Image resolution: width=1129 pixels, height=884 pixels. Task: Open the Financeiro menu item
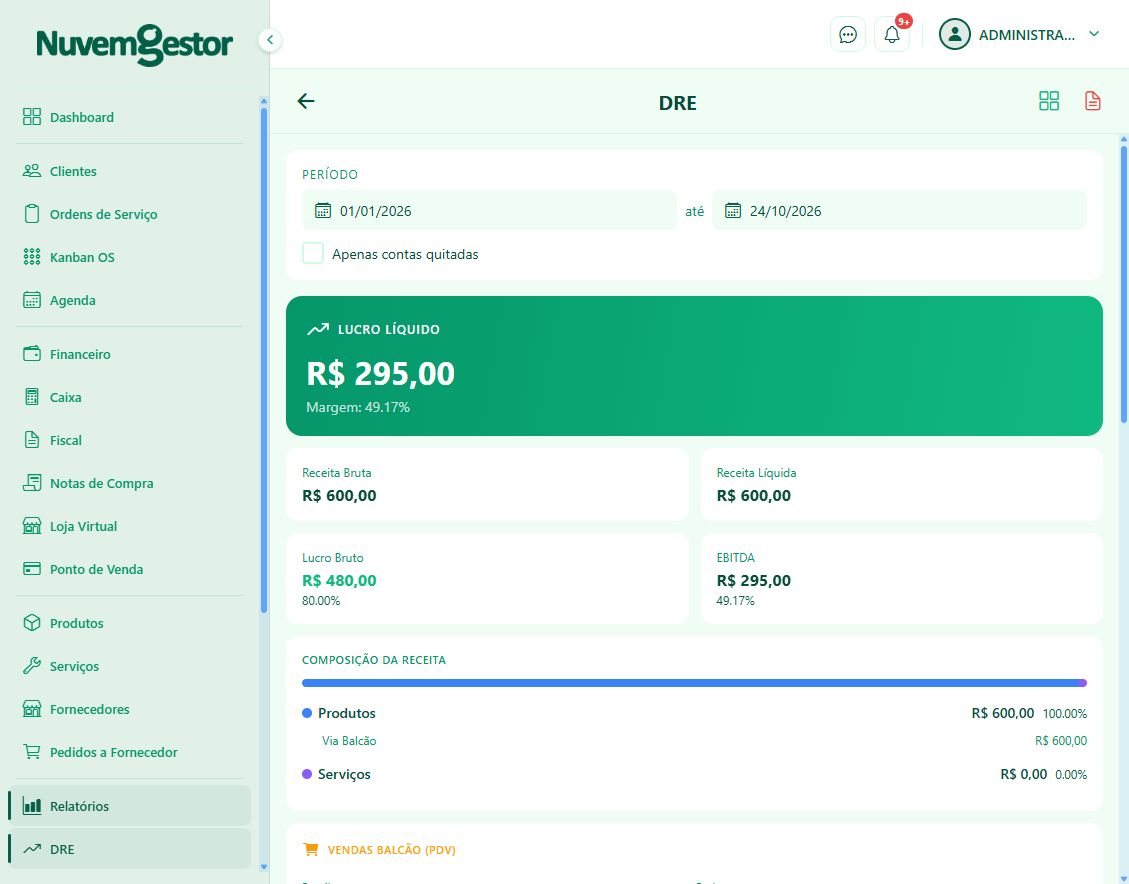tap(130, 353)
